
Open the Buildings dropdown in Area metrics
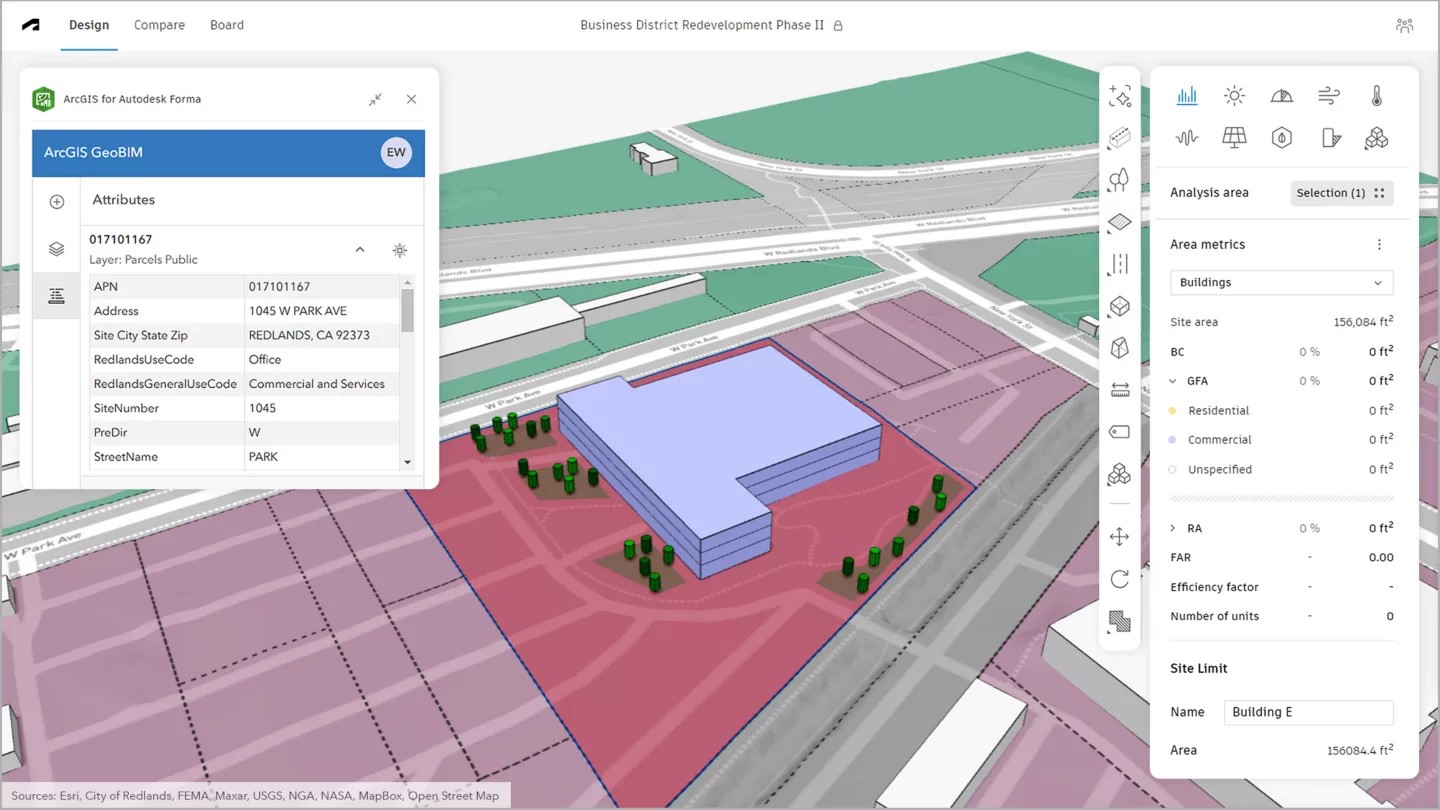(1281, 283)
